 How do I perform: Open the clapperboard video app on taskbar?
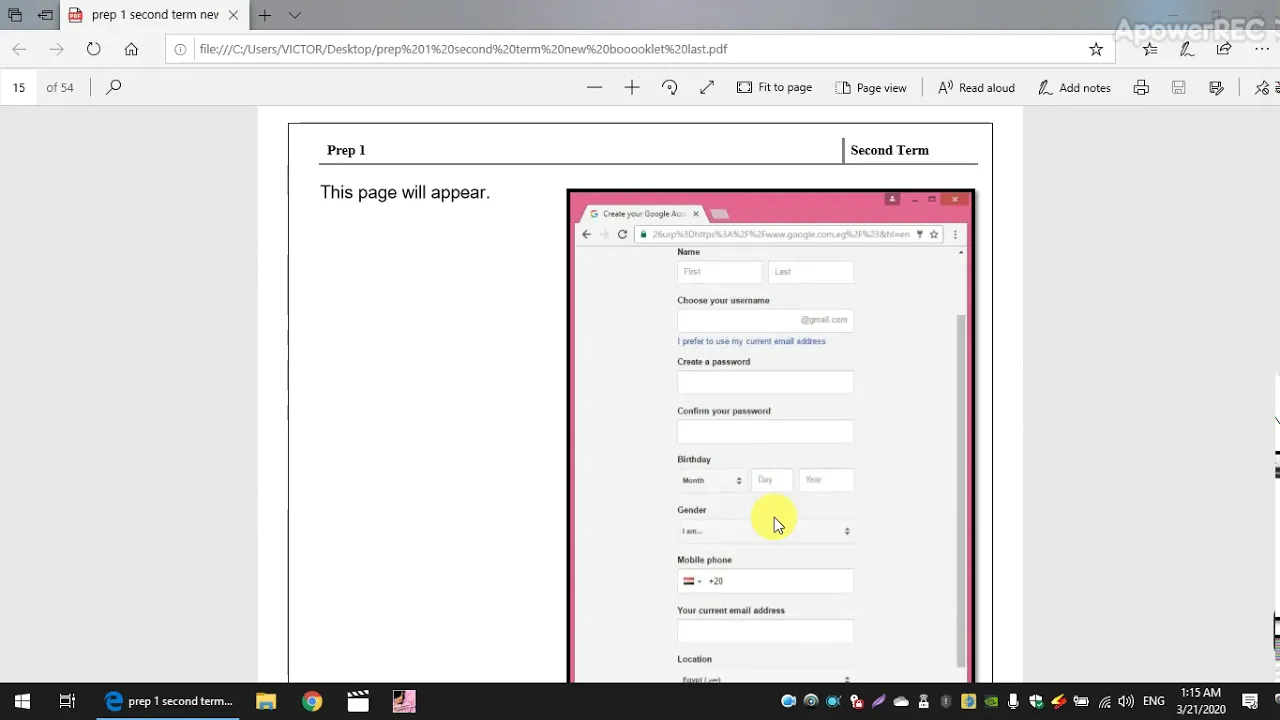(x=358, y=701)
